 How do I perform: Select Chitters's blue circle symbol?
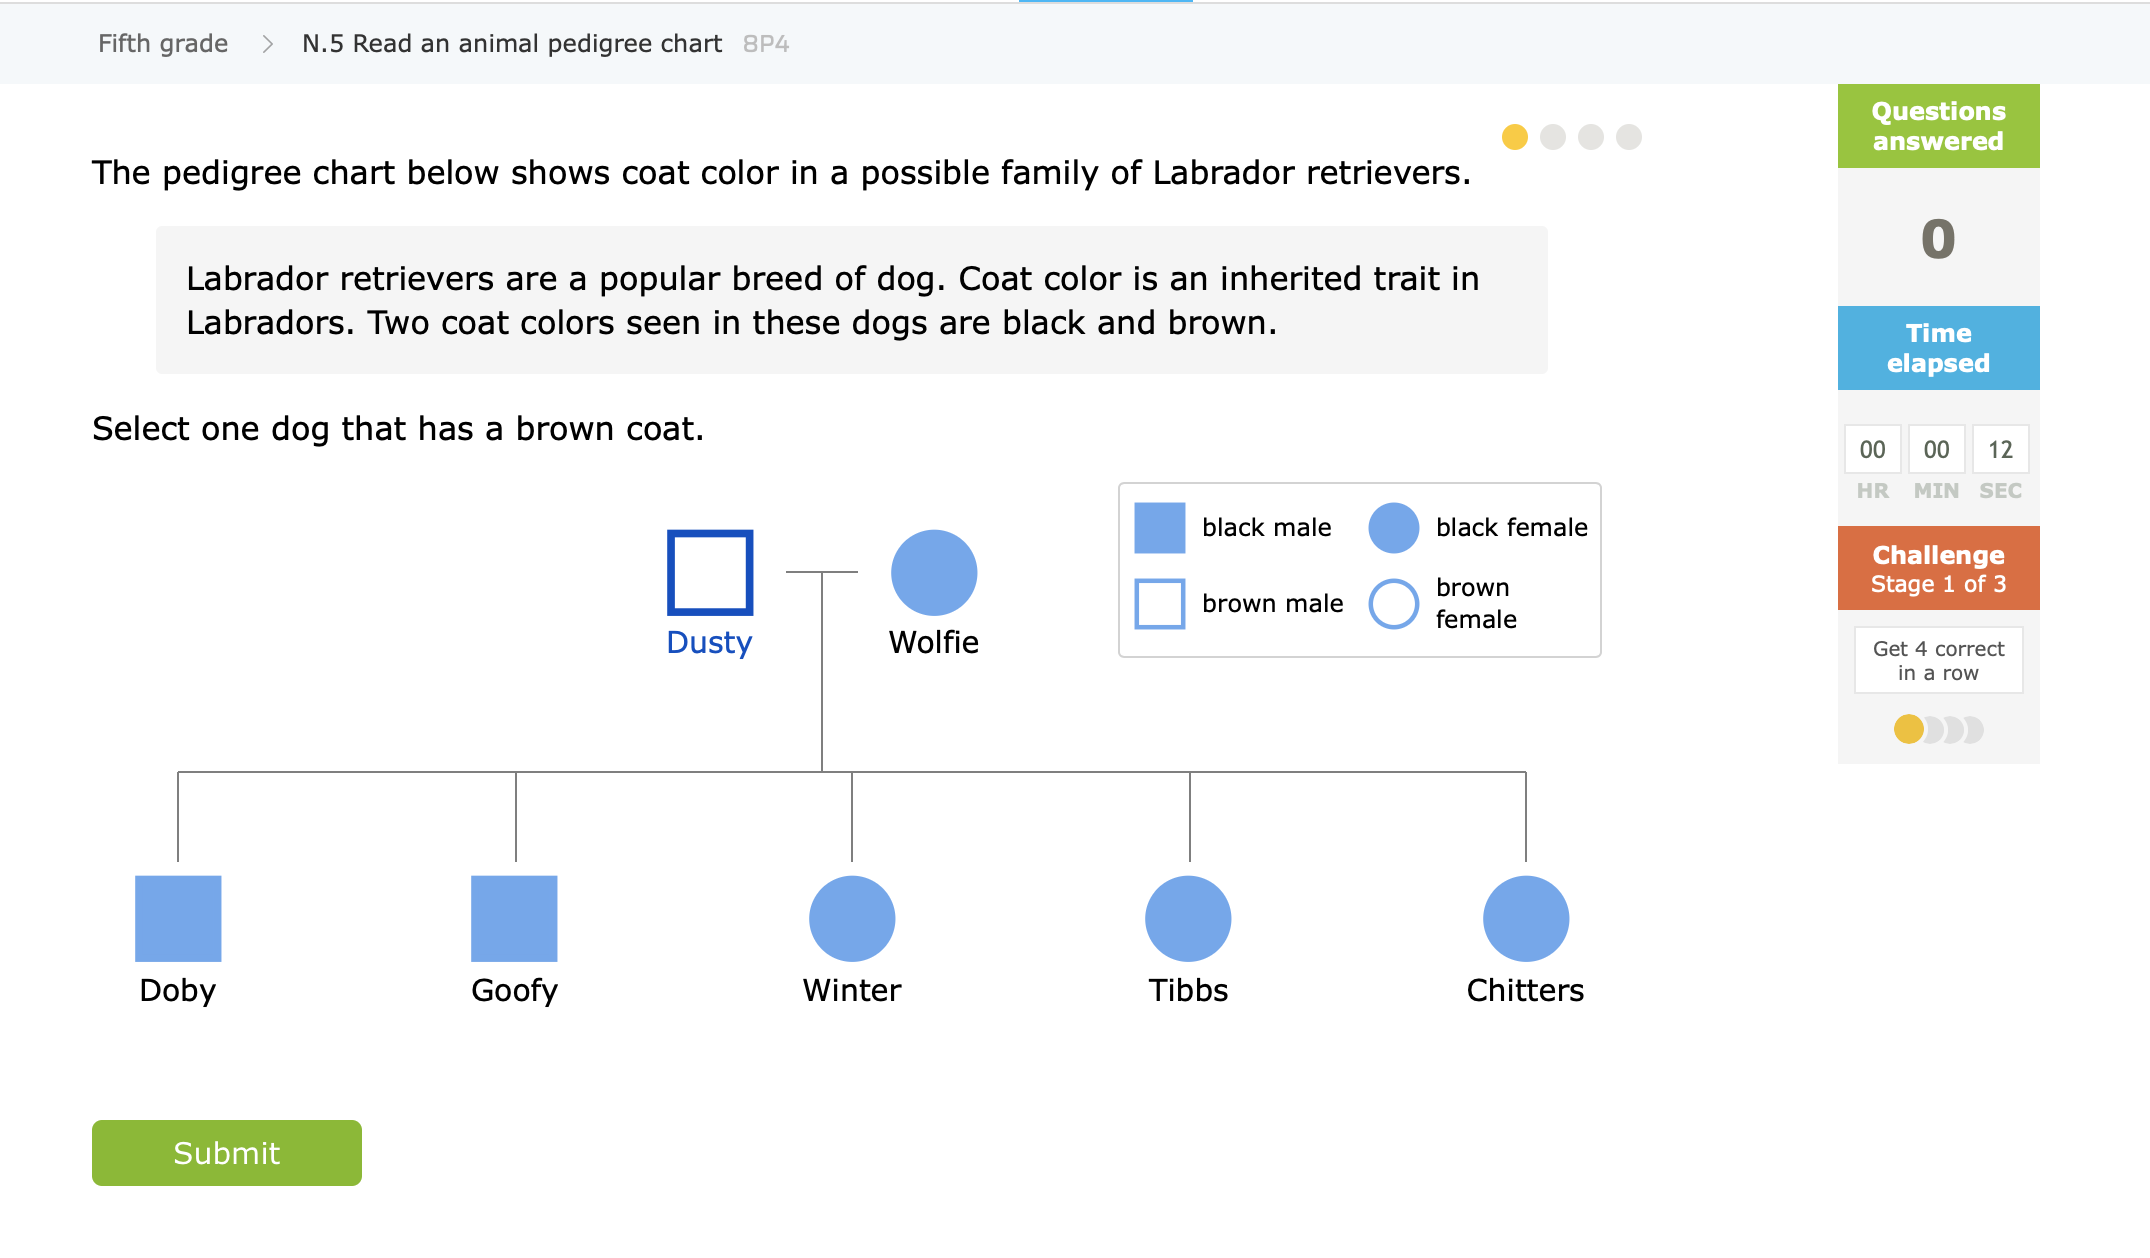point(1526,919)
